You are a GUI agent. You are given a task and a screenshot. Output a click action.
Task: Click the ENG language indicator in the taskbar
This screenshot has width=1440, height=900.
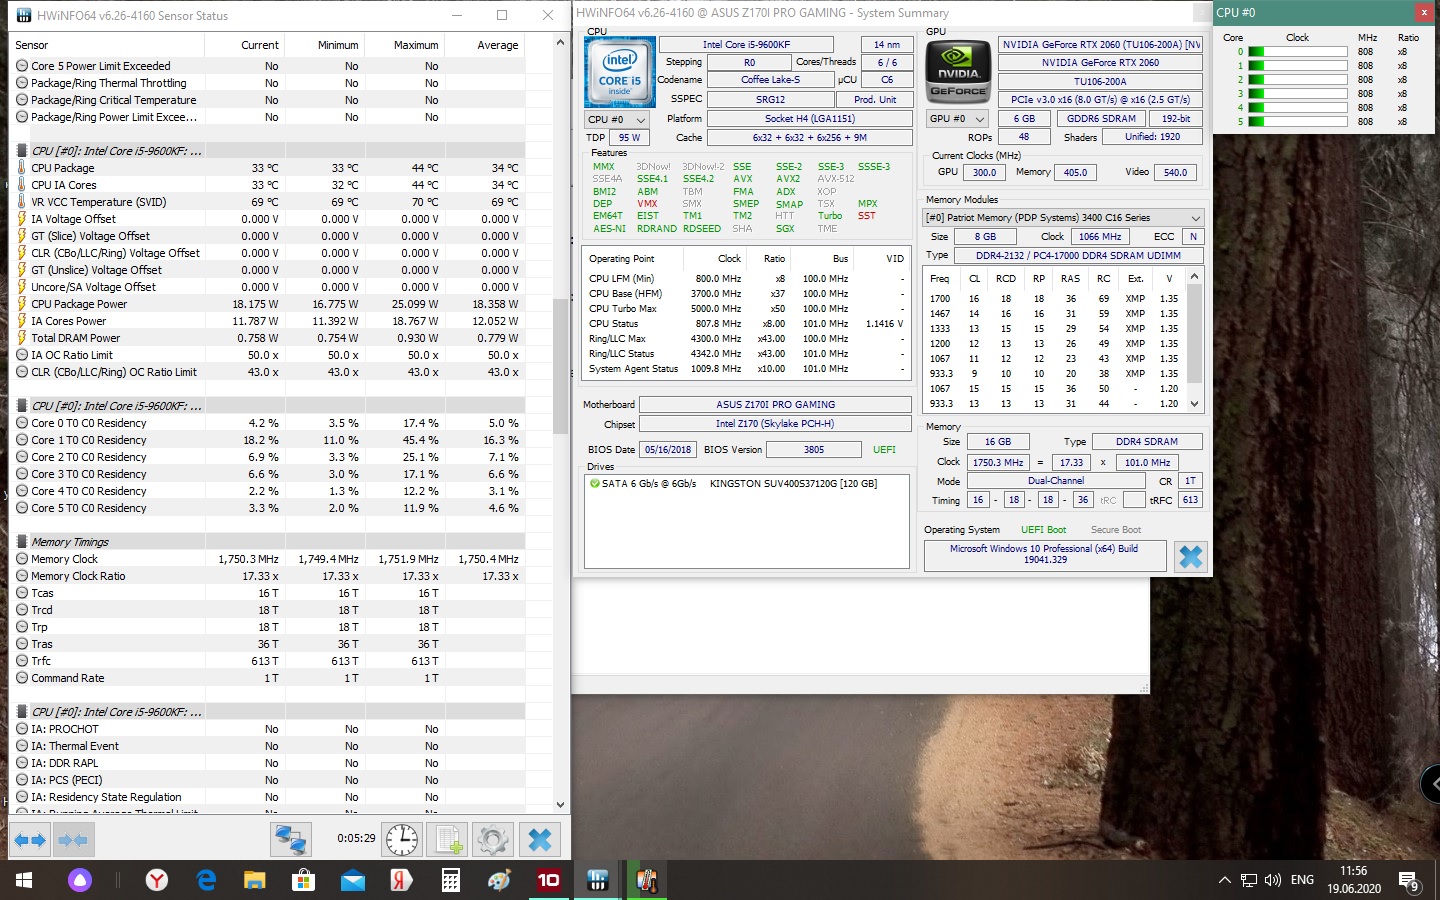click(x=1302, y=880)
